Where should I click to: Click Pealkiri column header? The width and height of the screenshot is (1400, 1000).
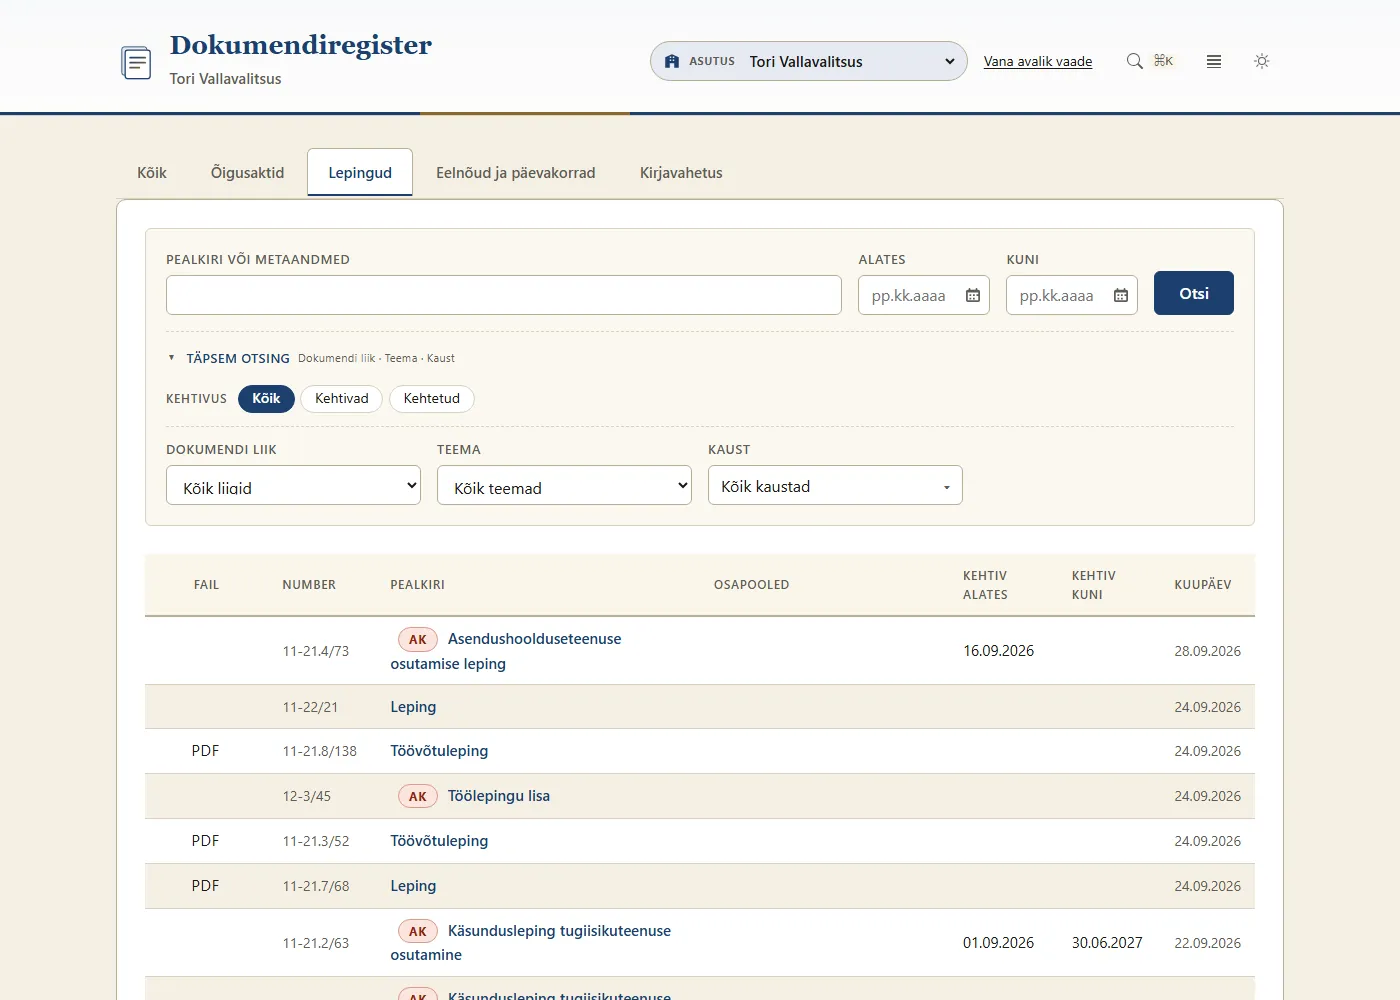click(x=418, y=585)
